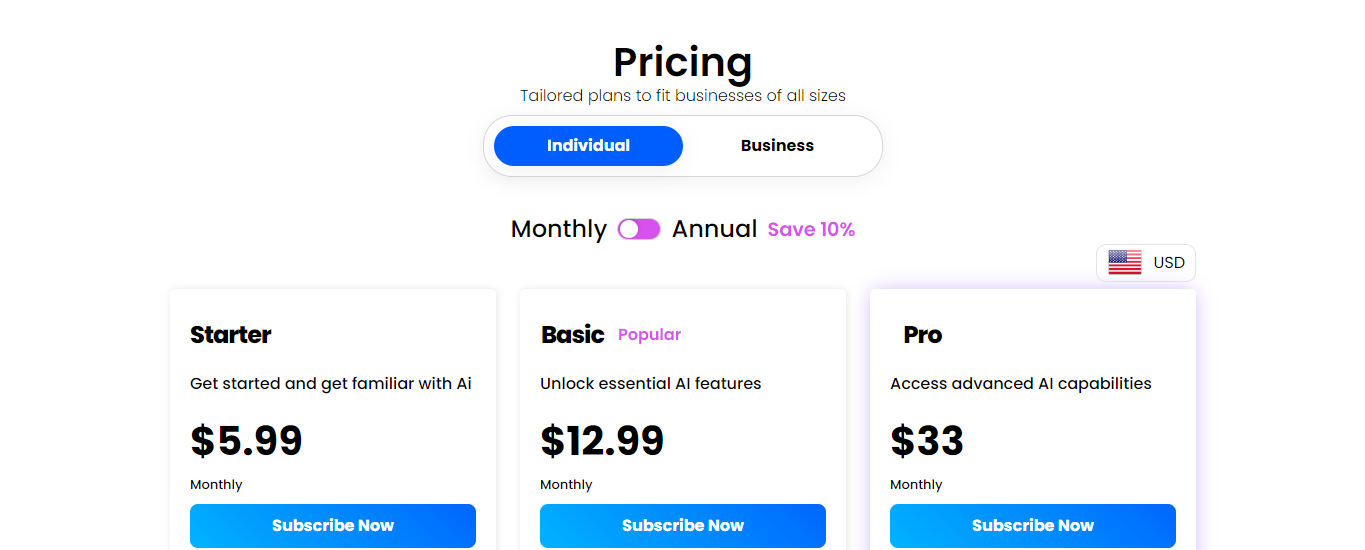Subscribe to the Pro plan

coord(1033,526)
